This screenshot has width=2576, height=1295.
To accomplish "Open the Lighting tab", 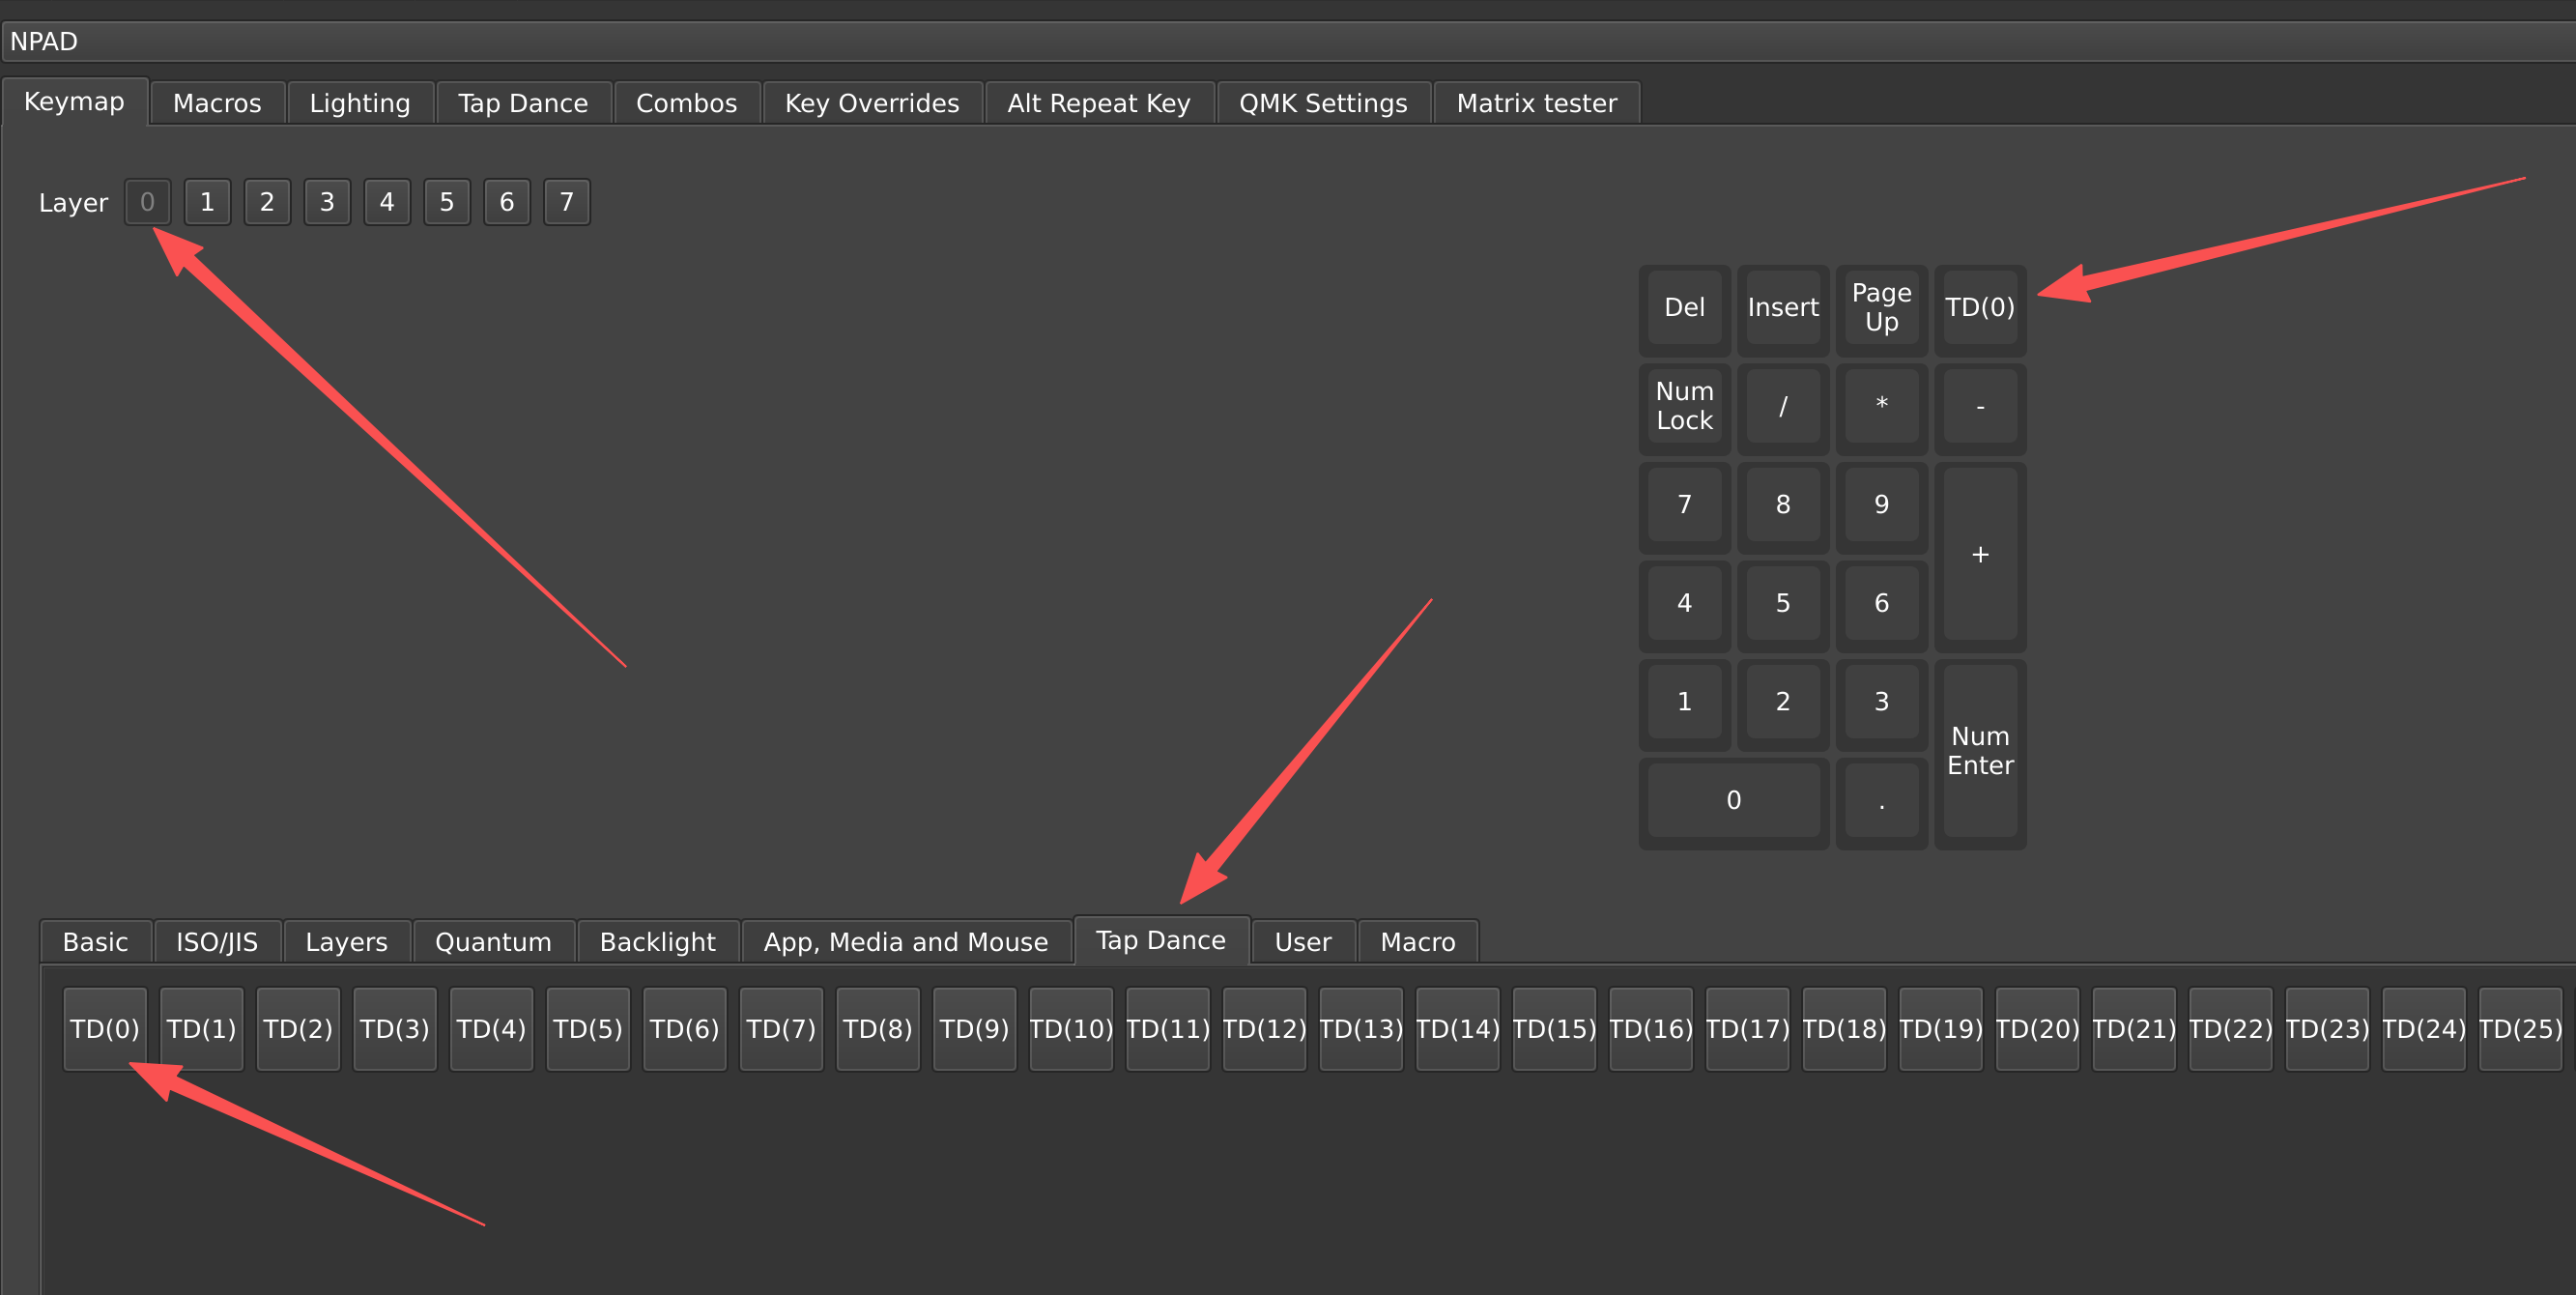I will point(360,103).
